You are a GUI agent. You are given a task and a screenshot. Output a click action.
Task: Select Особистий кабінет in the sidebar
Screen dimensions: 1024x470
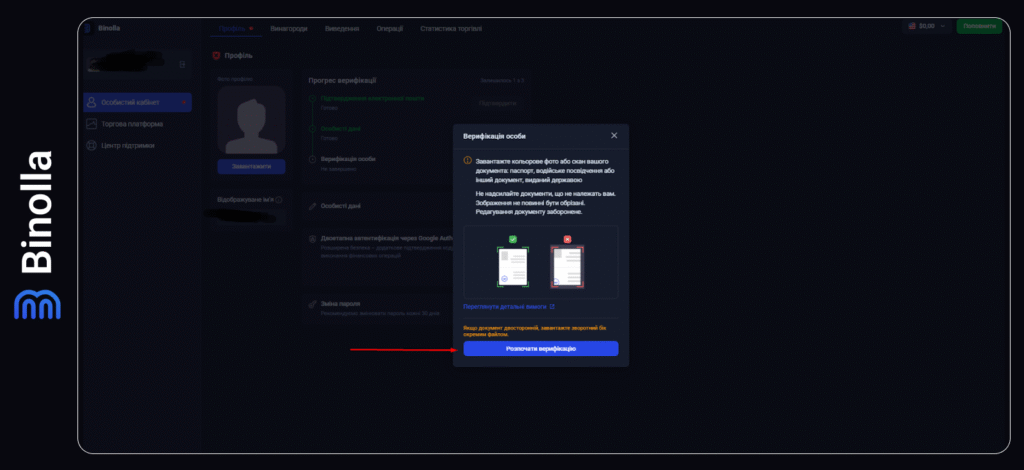(137, 102)
